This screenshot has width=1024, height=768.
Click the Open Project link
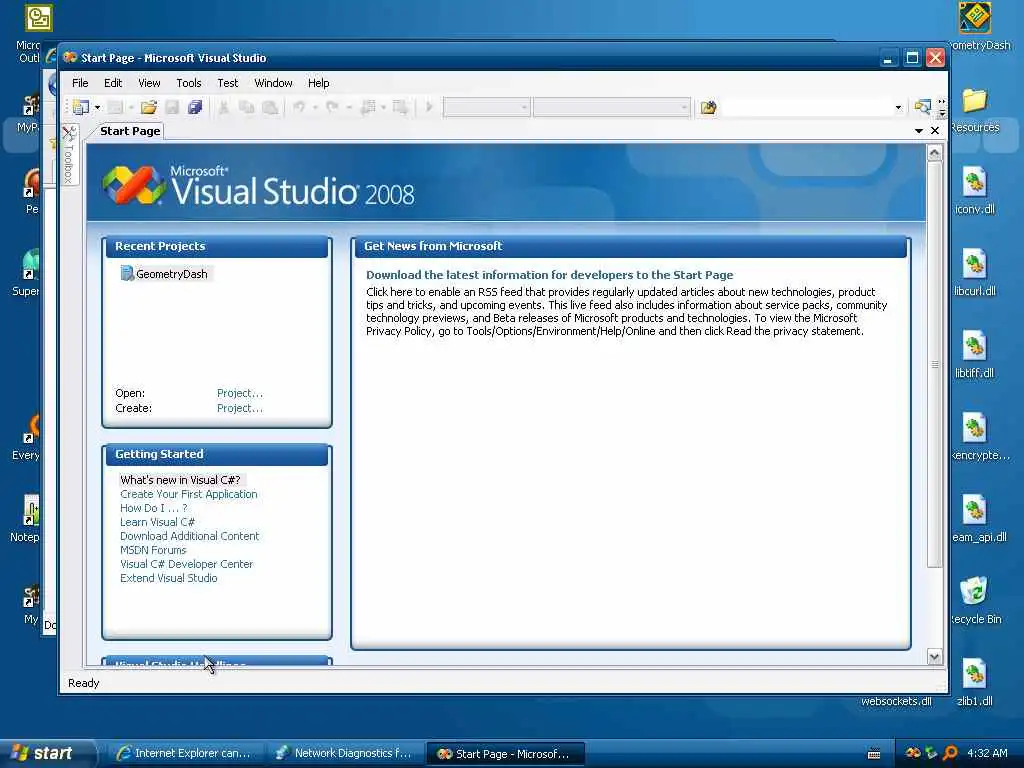(x=240, y=393)
